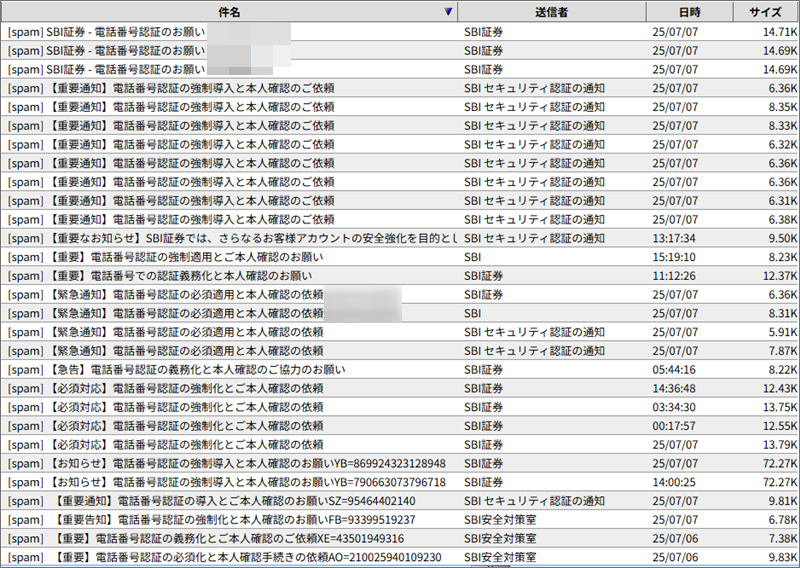Screen dimensions: 800x568
Task: Sort messages by the サイズ column header
Action: click(766, 12)
